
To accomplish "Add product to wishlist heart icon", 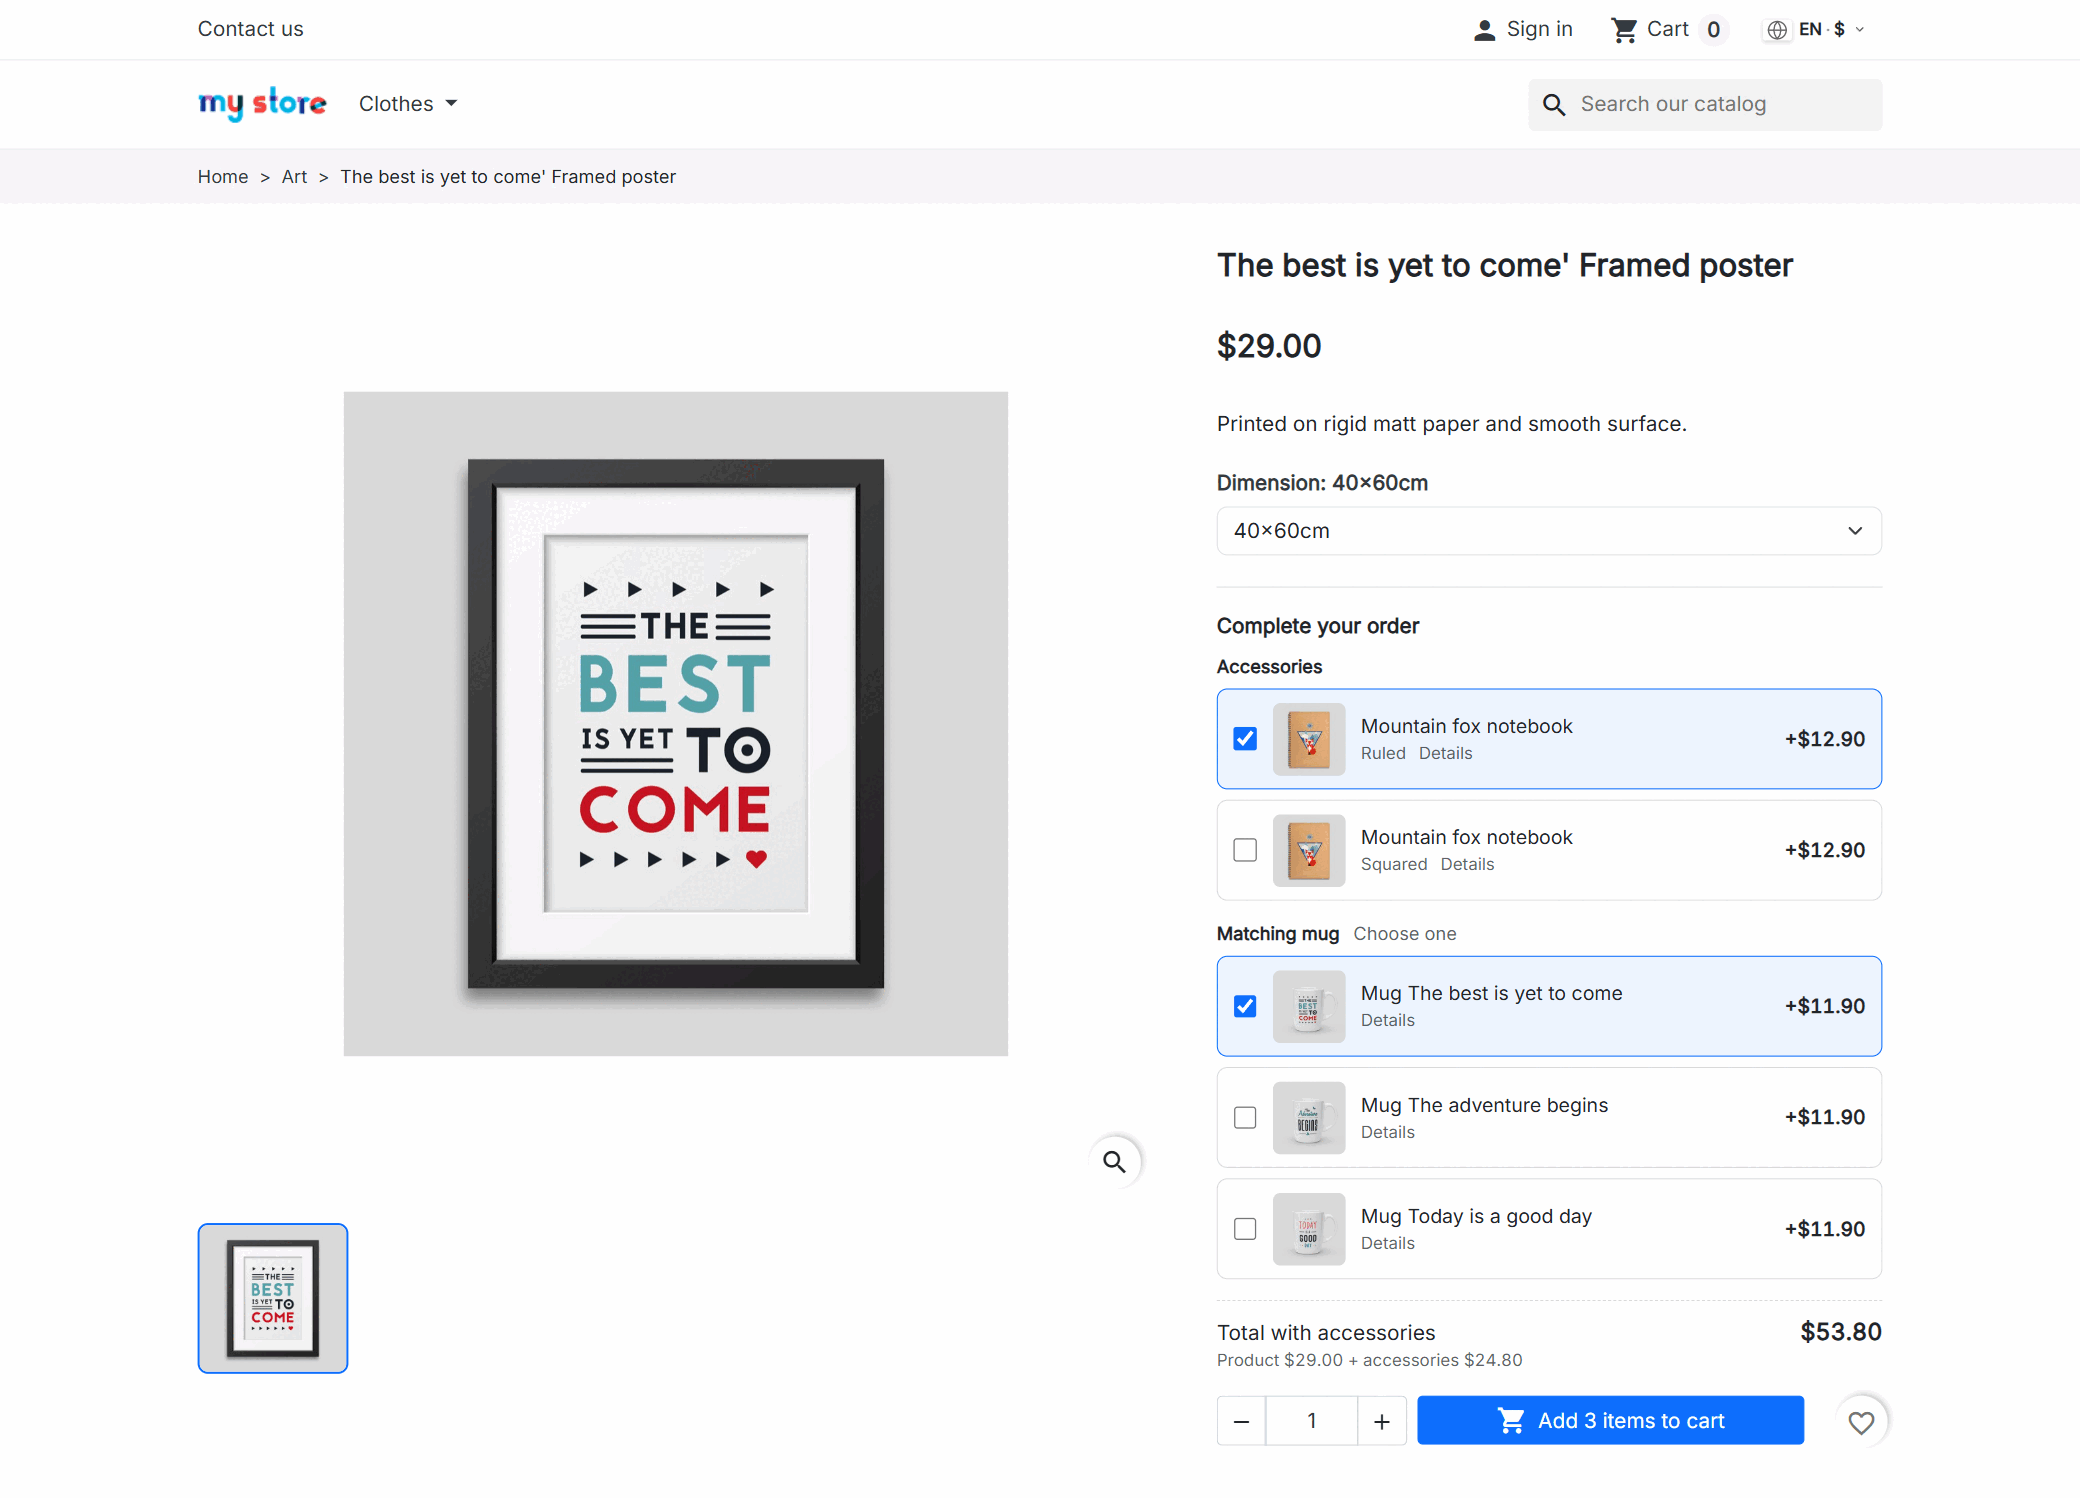I will coord(1861,1422).
